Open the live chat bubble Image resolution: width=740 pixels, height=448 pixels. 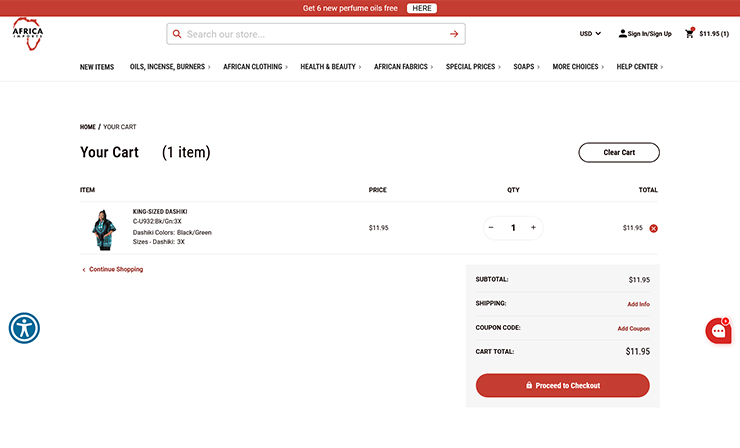[718, 331]
